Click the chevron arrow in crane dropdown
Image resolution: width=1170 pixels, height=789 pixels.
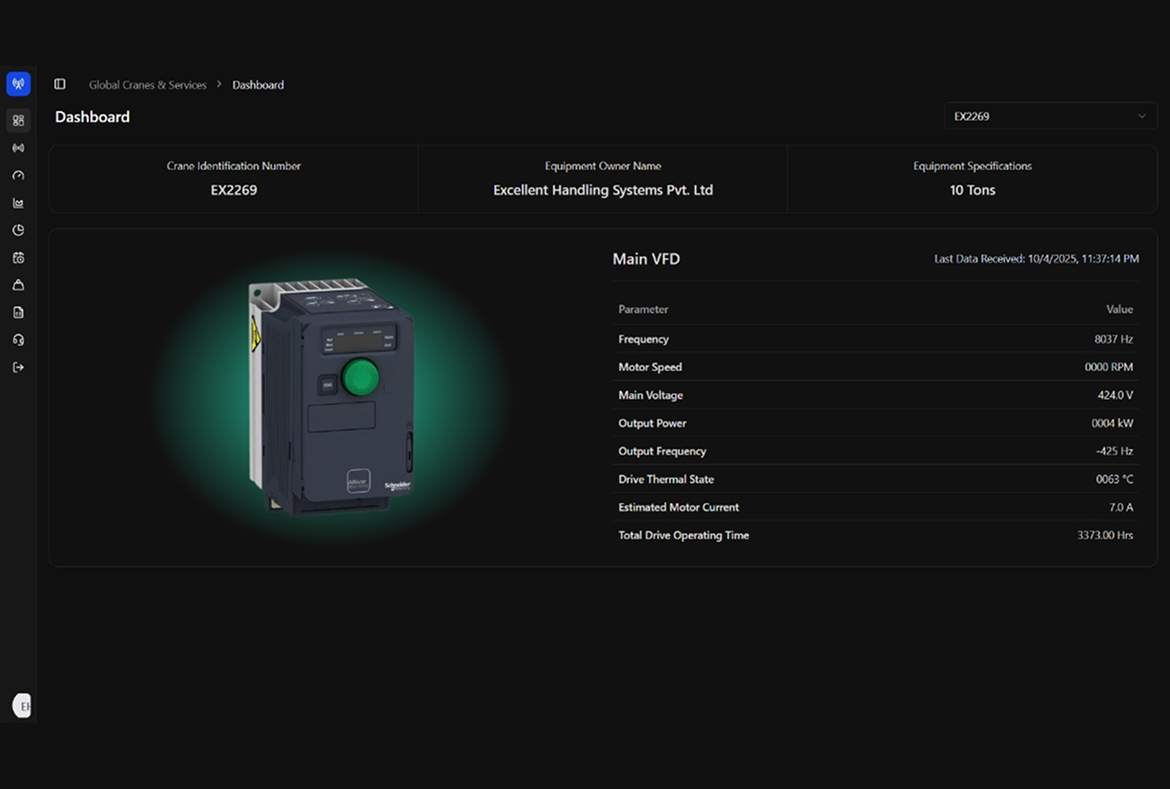[x=1141, y=116]
